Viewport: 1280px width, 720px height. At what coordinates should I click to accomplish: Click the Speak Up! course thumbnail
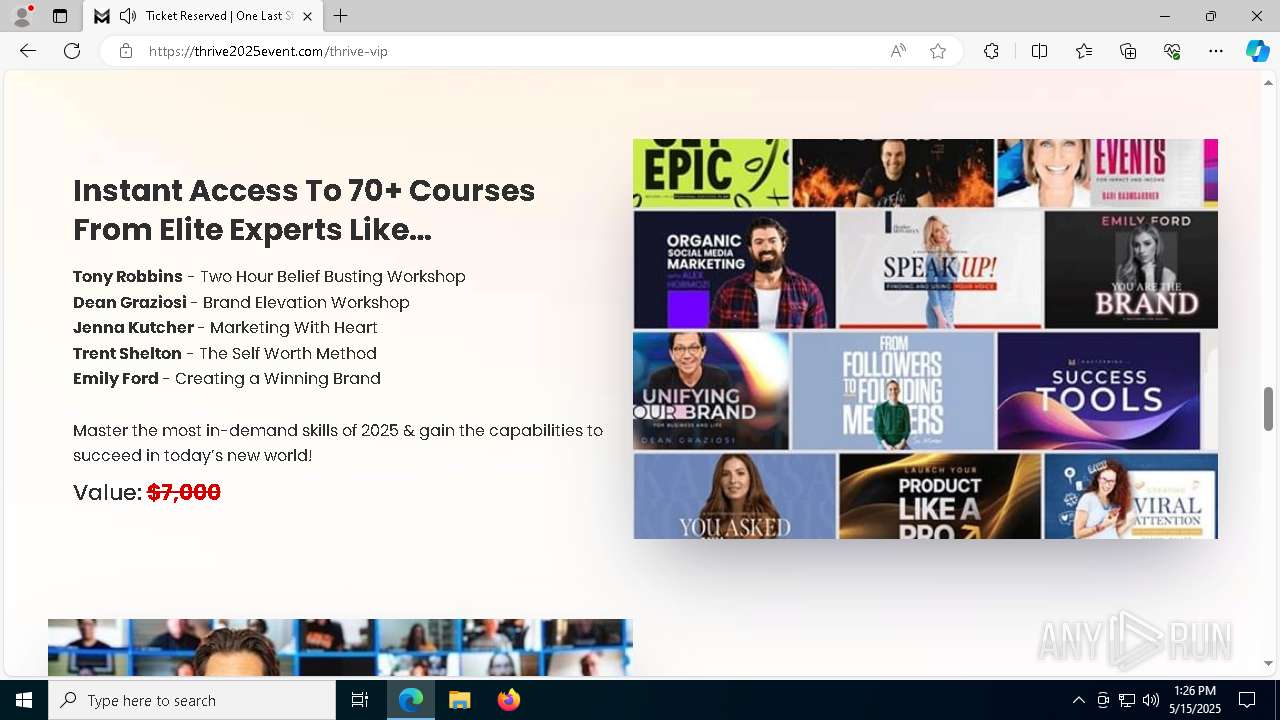click(940, 269)
